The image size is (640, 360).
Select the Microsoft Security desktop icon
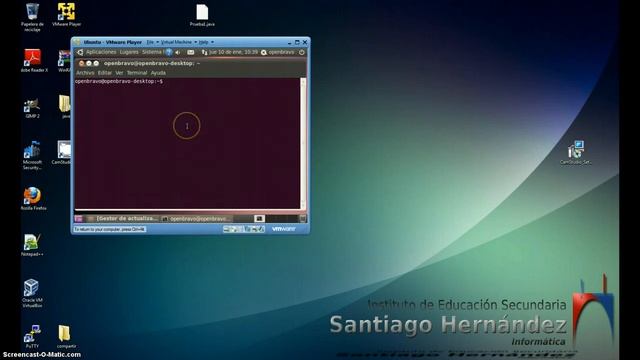(x=32, y=155)
